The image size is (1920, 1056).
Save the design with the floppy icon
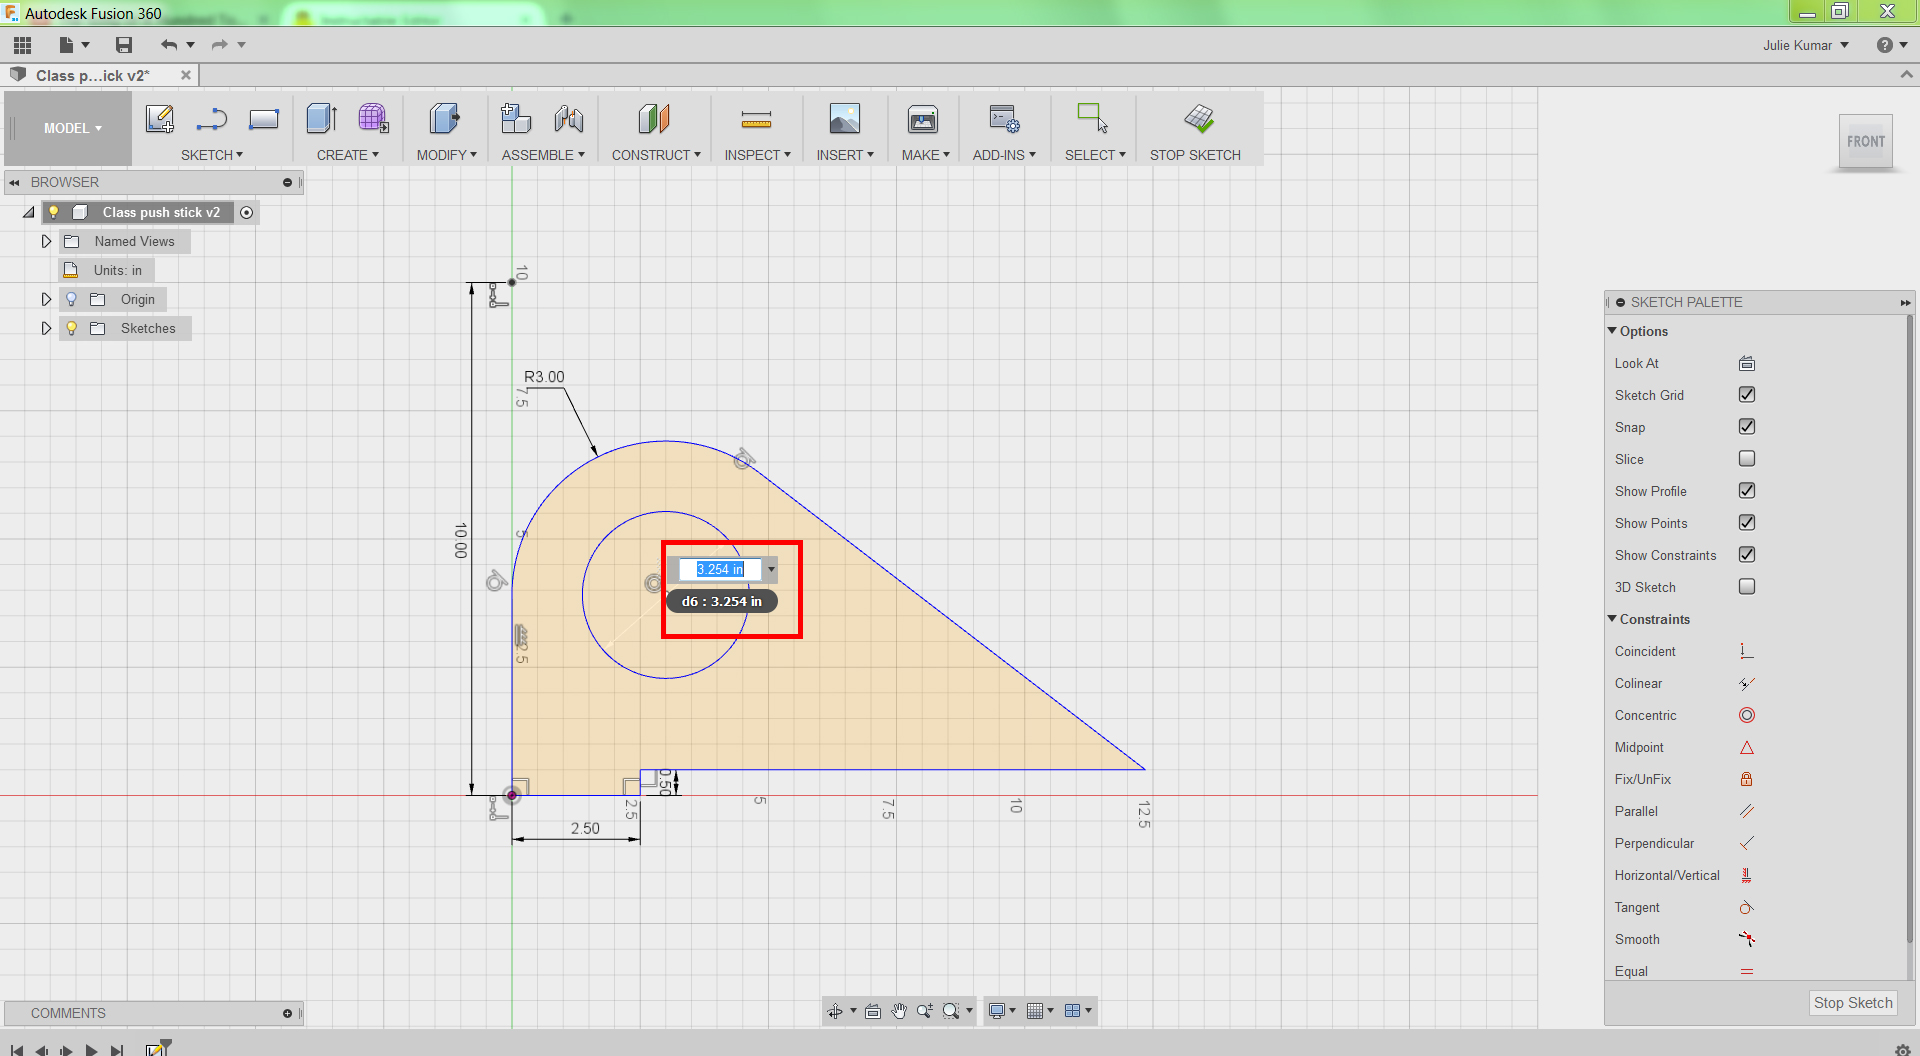(124, 45)
